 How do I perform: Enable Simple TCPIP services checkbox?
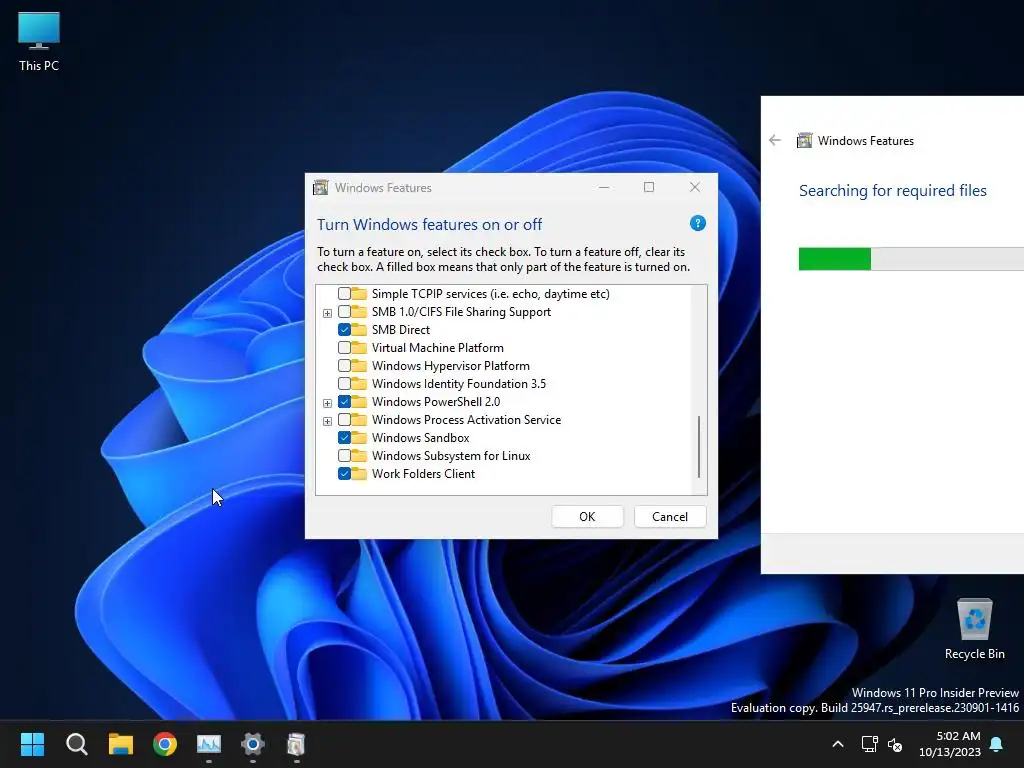[344, 294]
